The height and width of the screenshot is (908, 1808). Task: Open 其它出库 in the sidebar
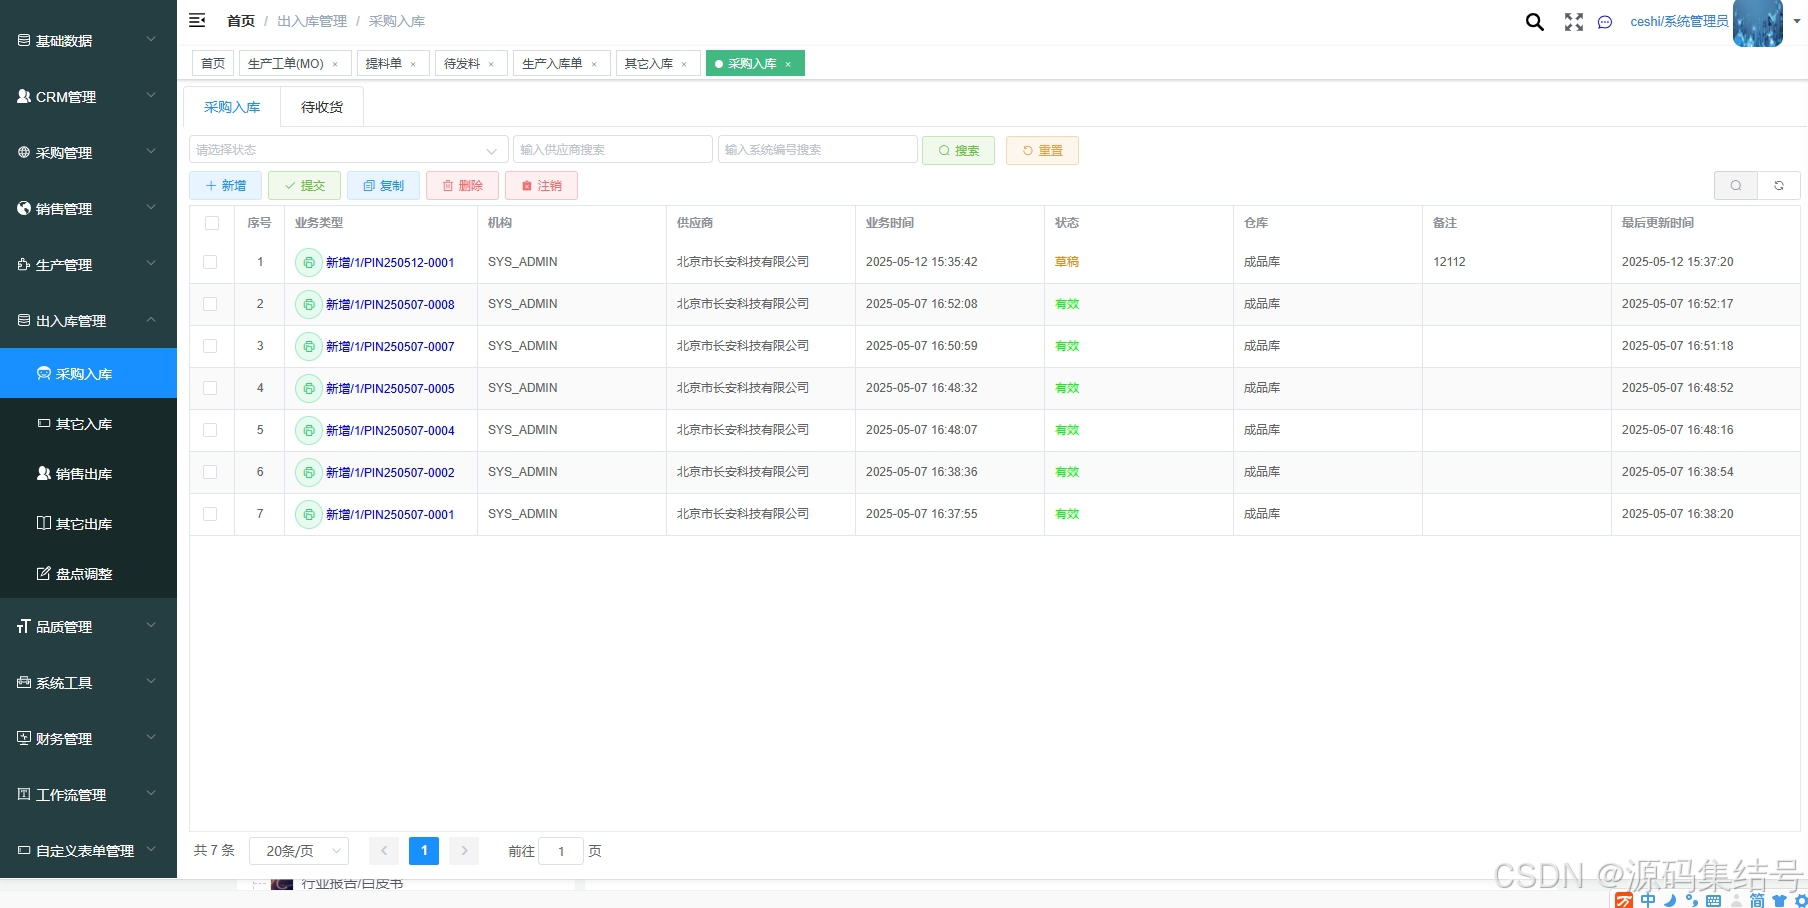pyautogui.click(x=88, y=523)
